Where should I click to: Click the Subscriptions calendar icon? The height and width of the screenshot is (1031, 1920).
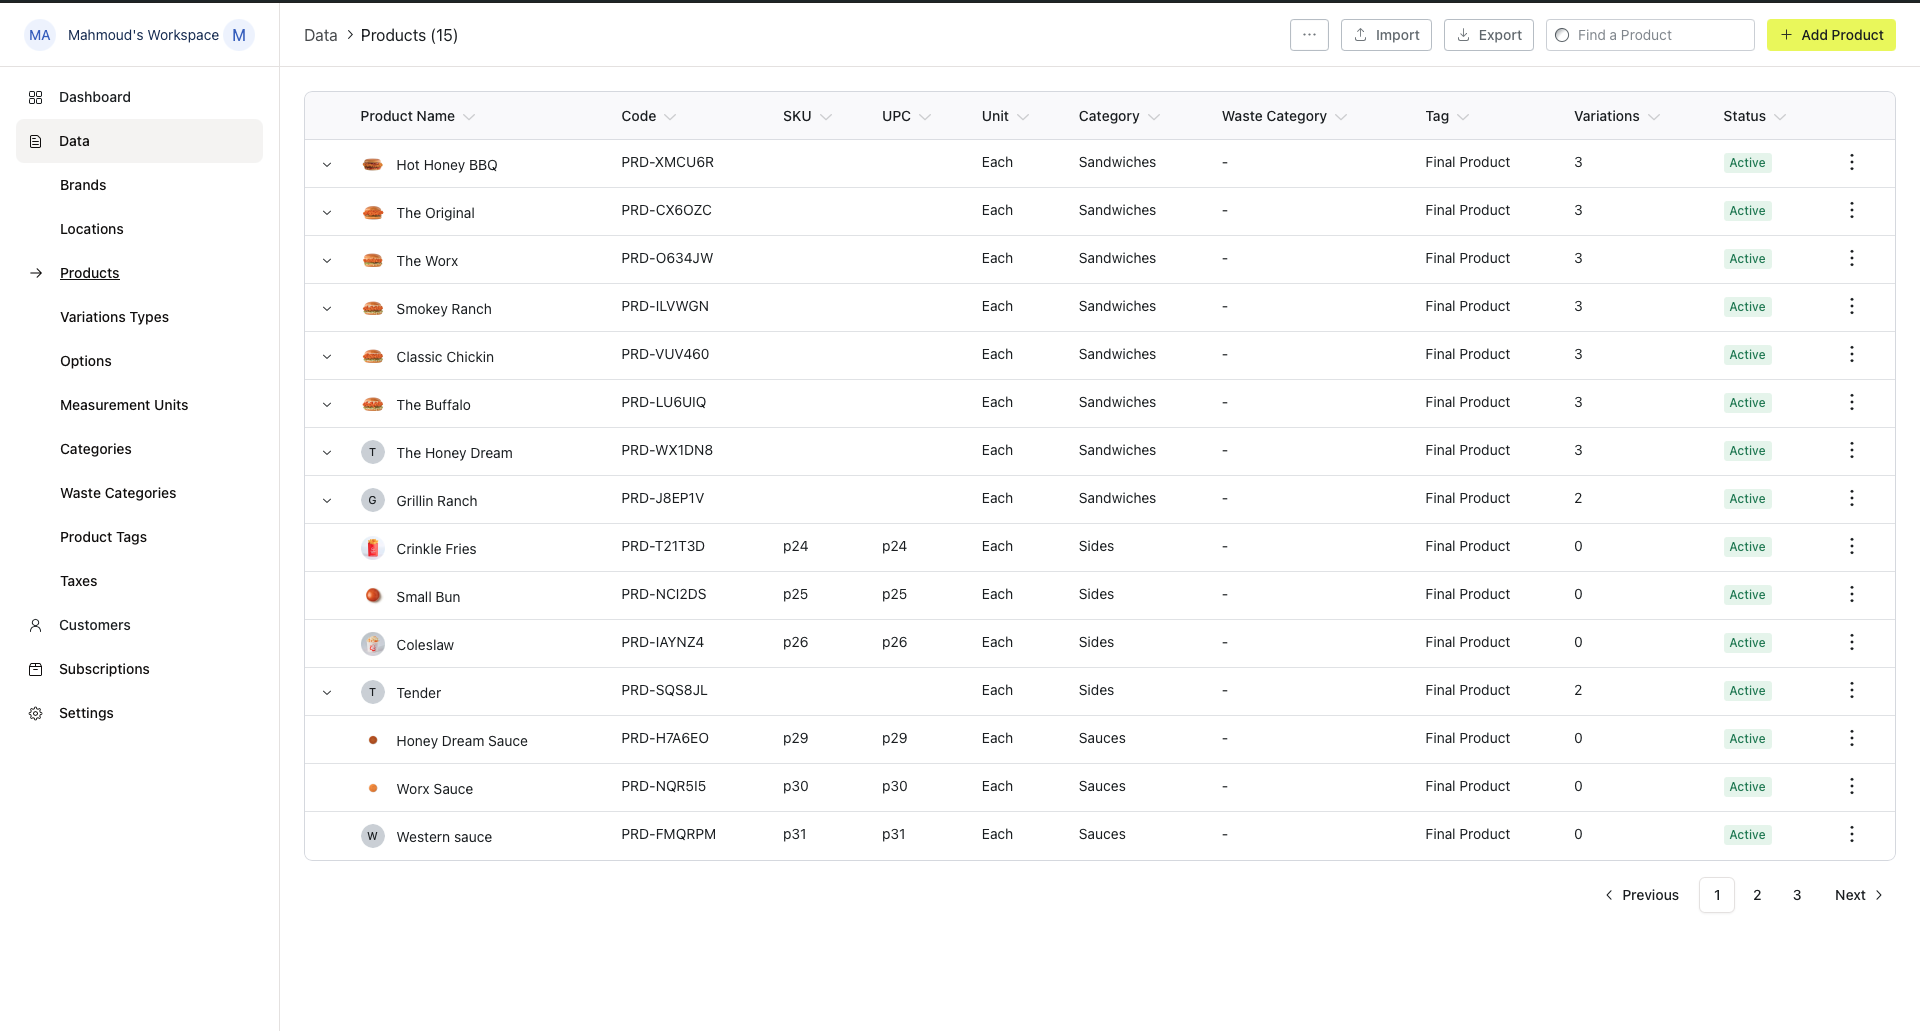[x=36, y=669]
